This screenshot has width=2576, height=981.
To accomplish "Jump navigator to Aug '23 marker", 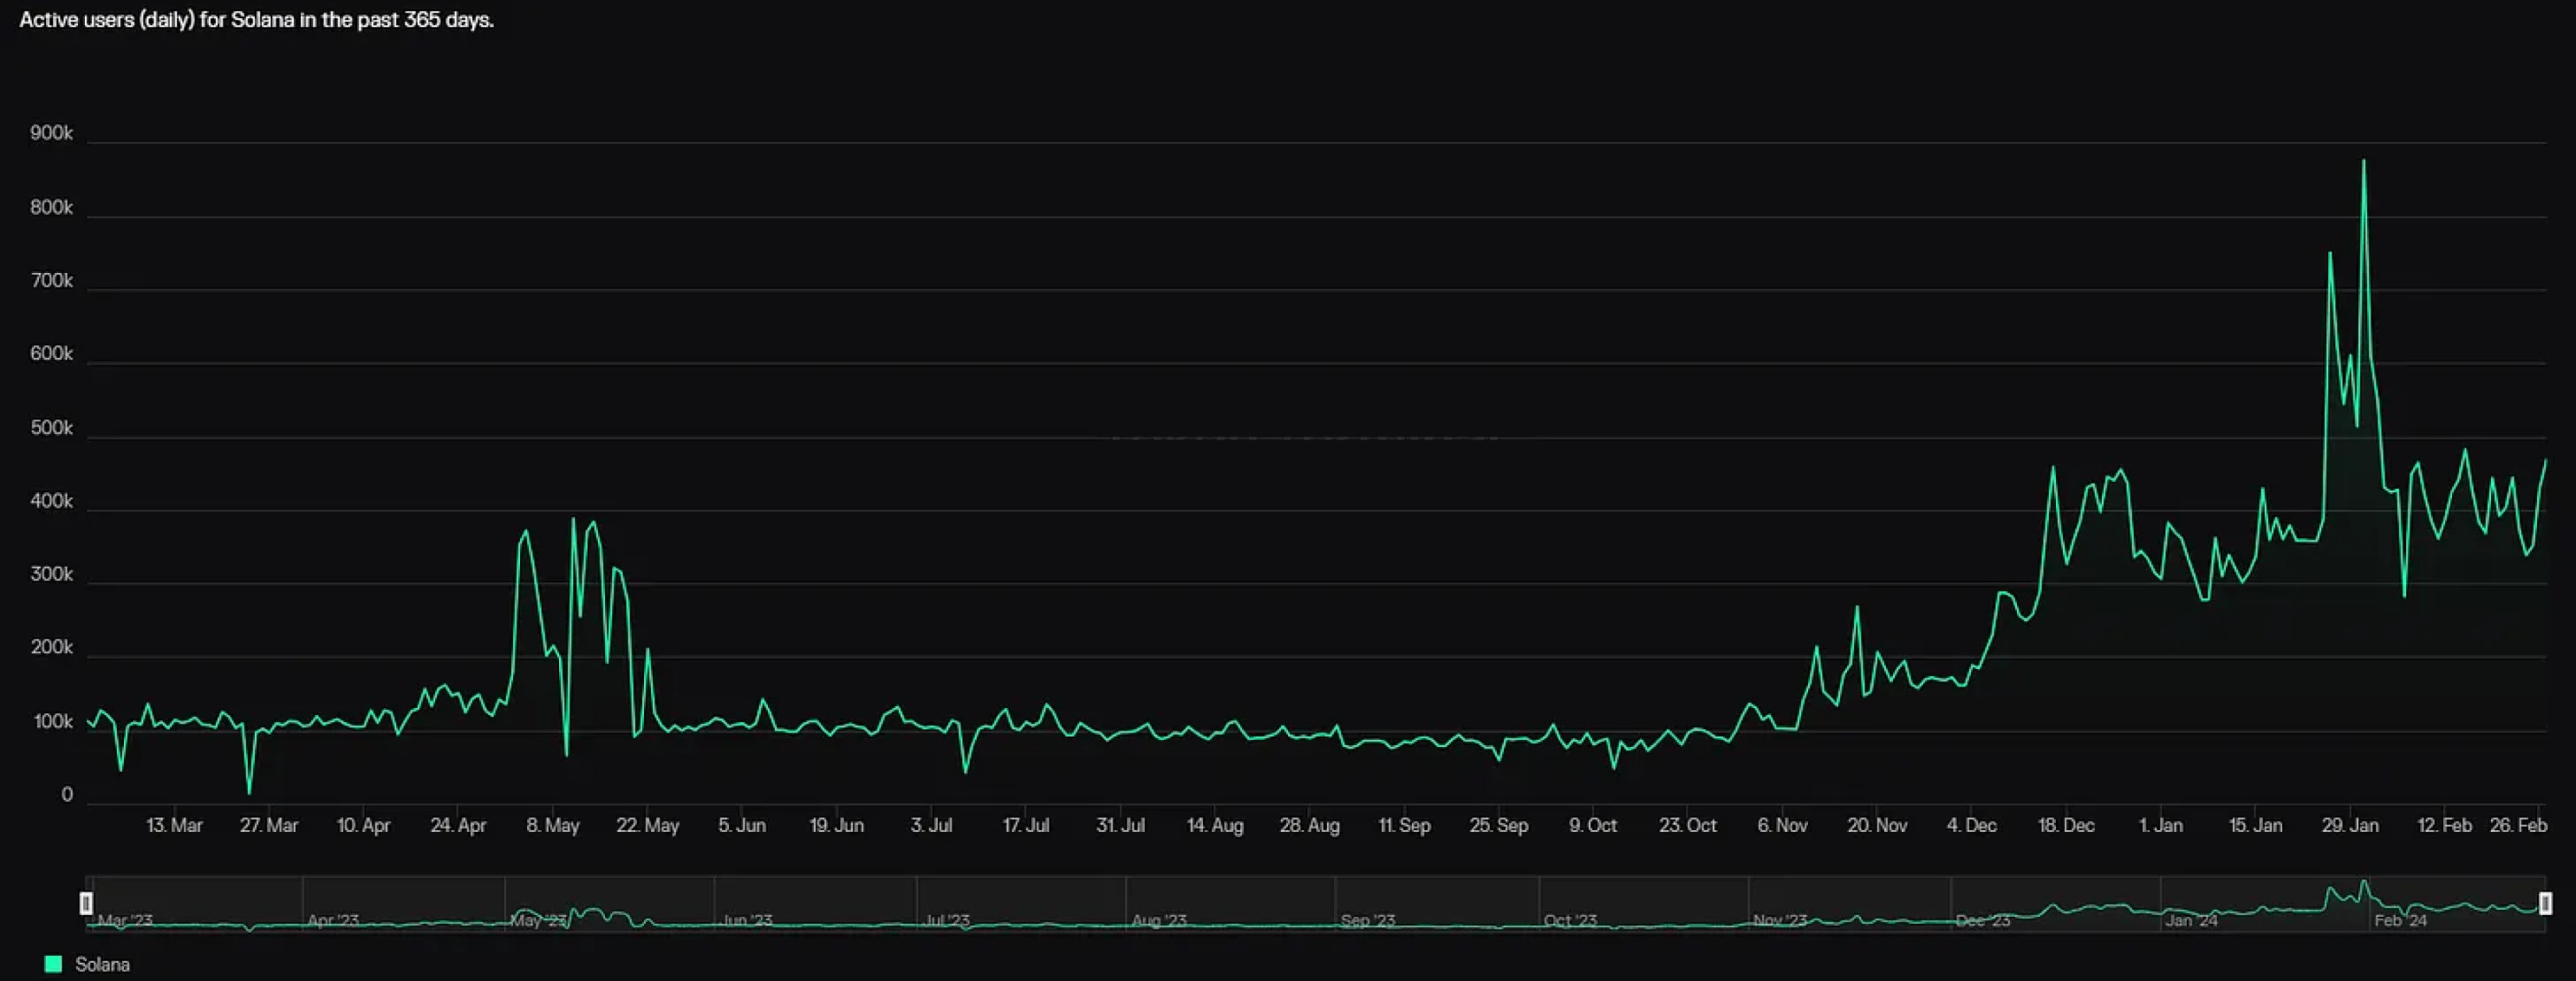I will click(1159, 920).
